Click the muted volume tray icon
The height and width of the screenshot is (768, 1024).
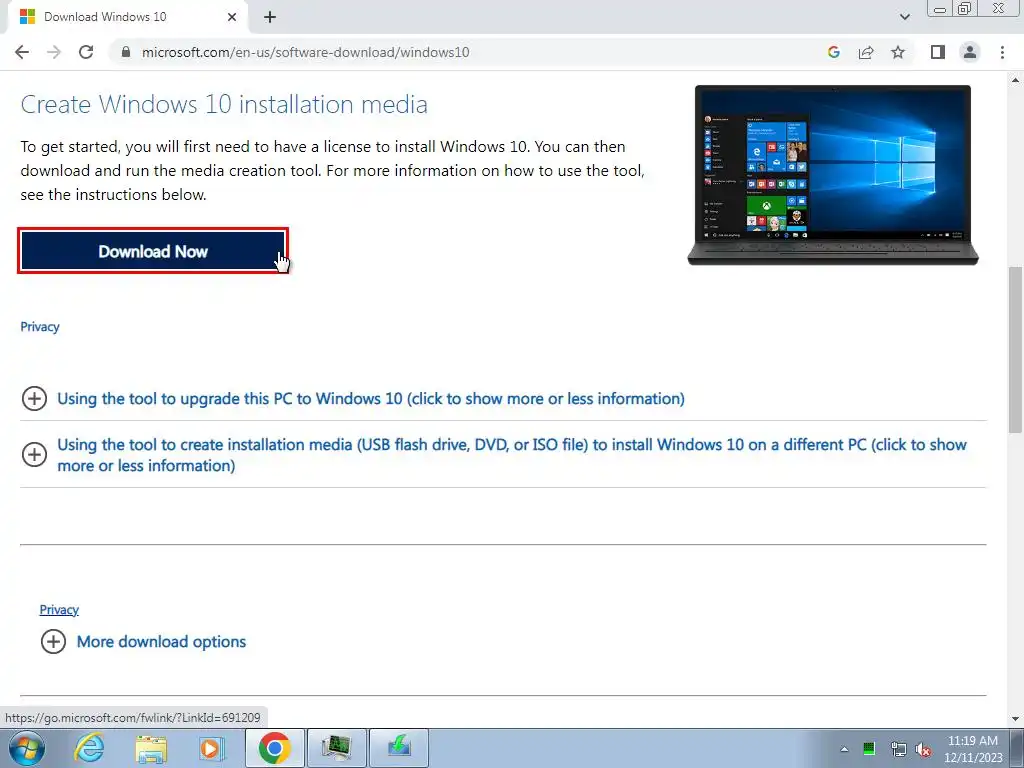pyautogui.click(x=923, y=749)
